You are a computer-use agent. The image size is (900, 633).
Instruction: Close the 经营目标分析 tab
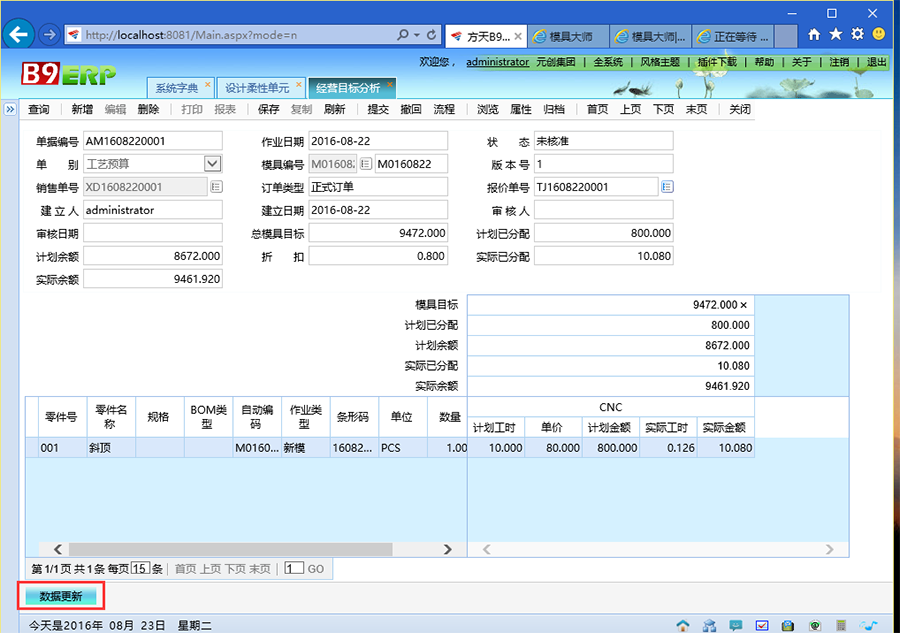pos(390,84)
